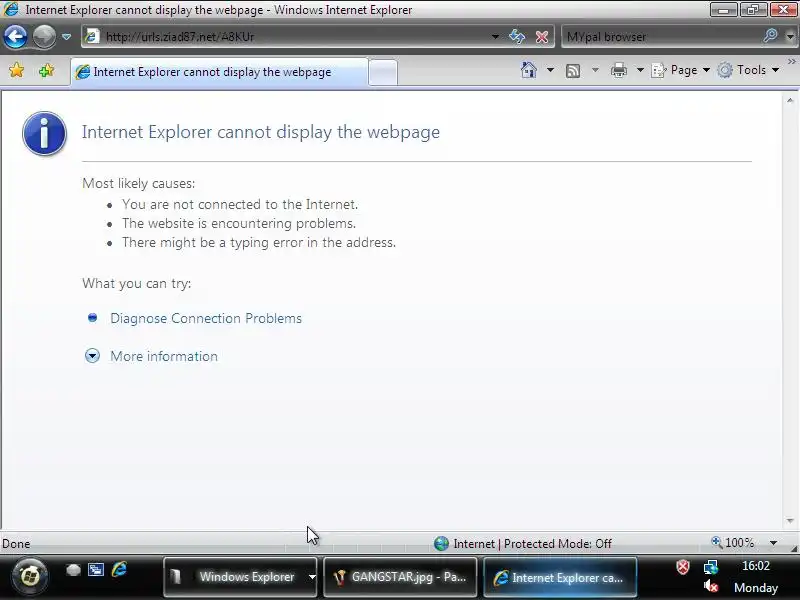The image size is (800, 600).
Task: Go back with the Back arrow button
Action: tap(15, 37)
